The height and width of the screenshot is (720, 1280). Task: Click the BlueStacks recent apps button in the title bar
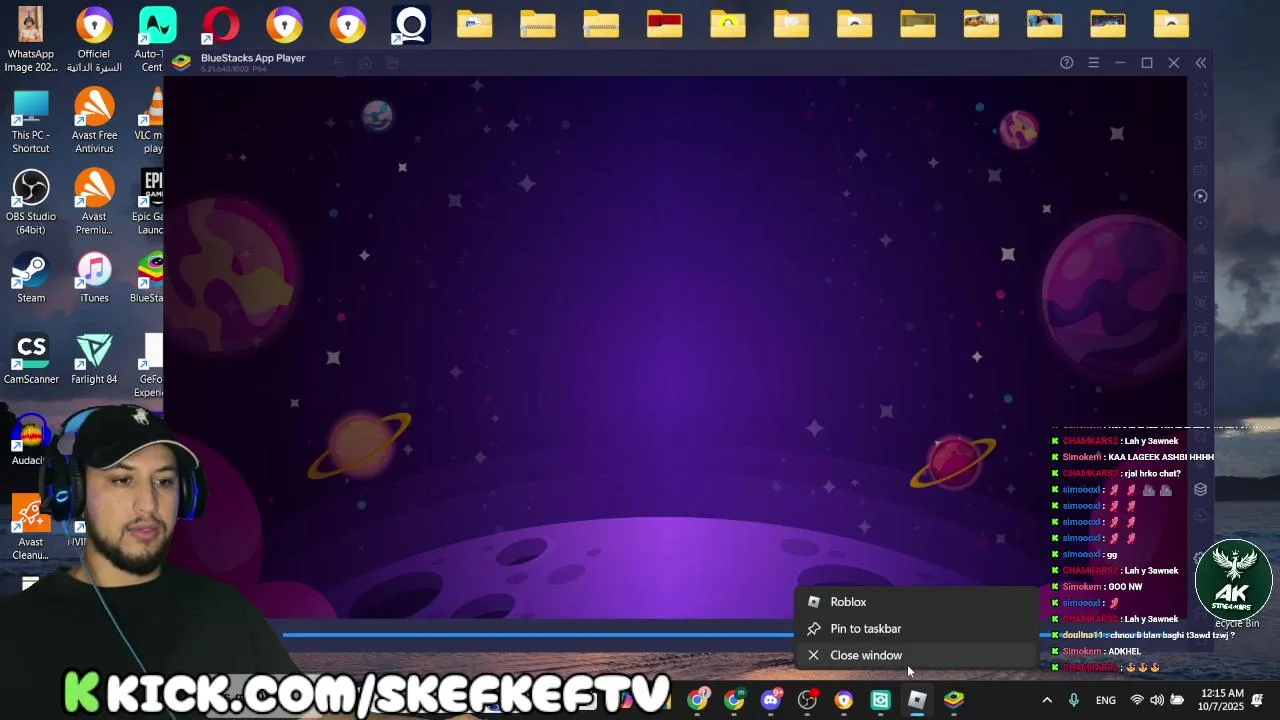(392, 63)
